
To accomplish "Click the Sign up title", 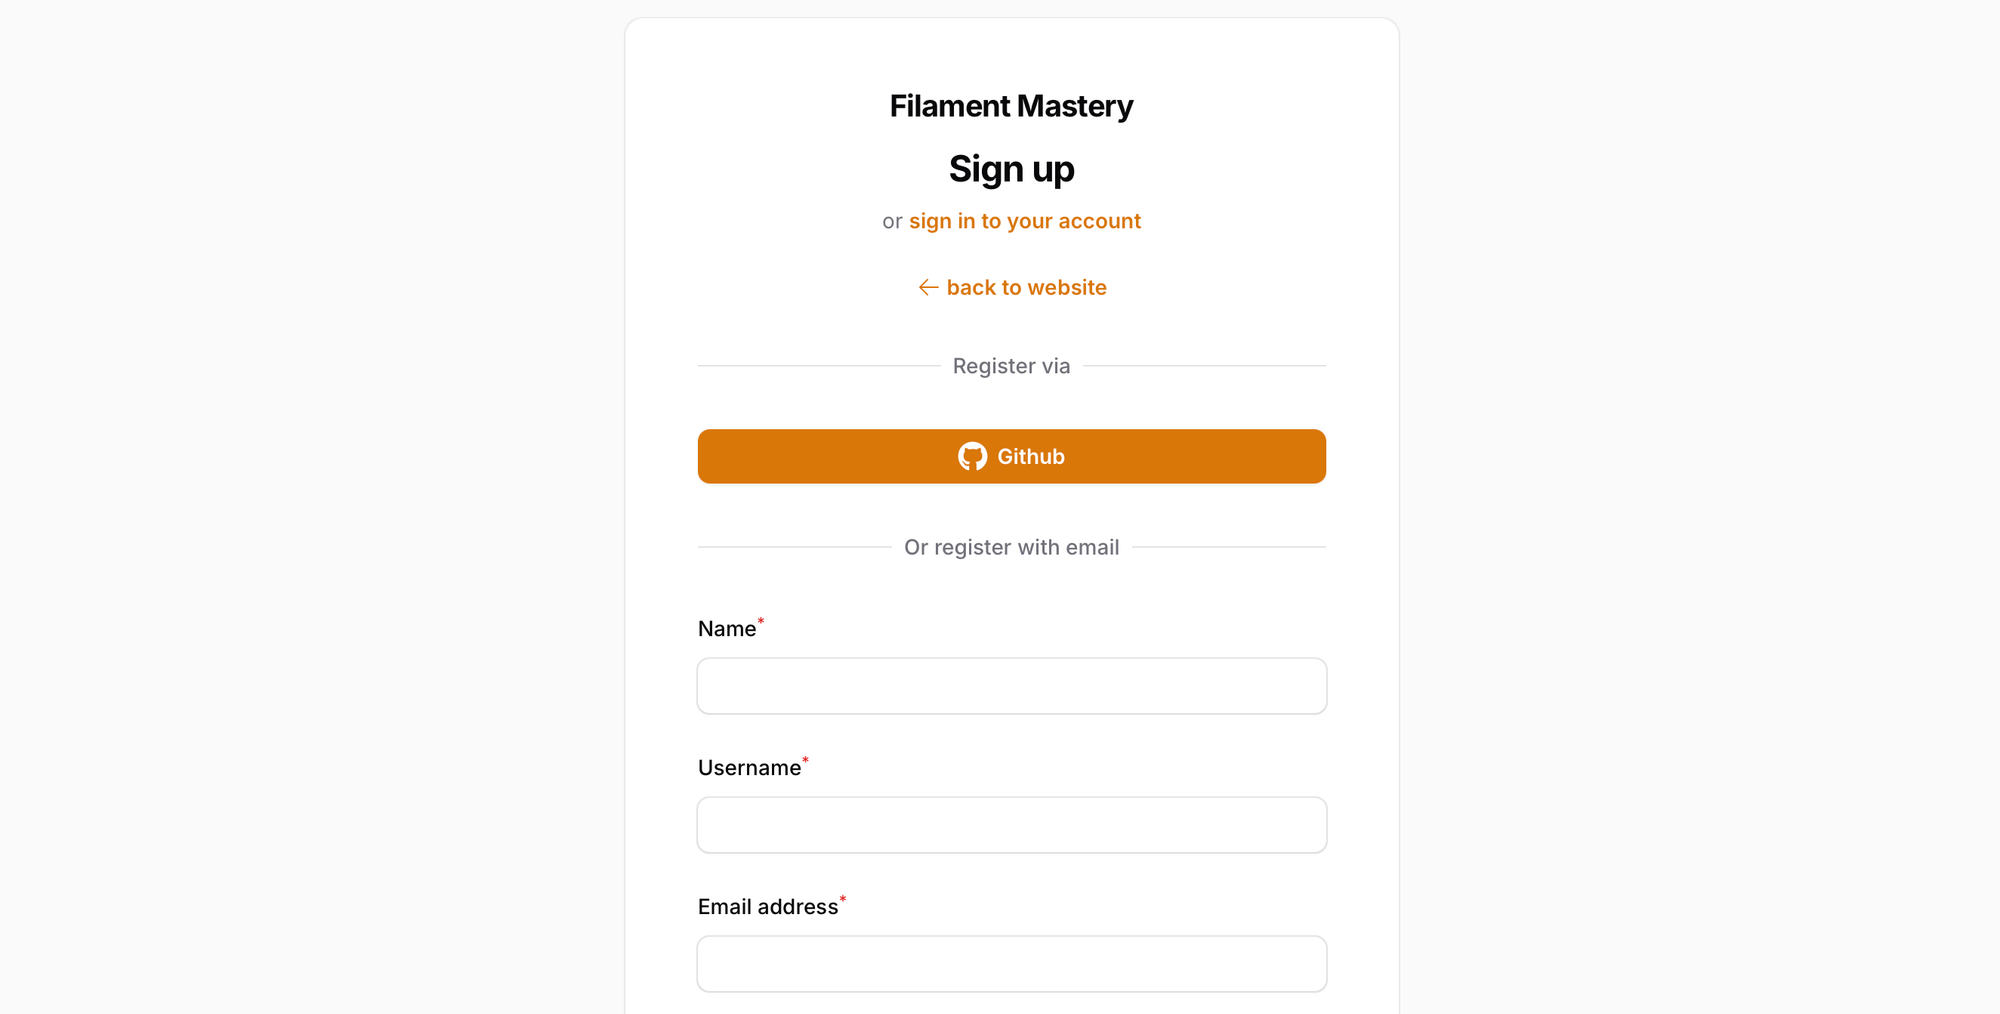I will (1011, 169).
